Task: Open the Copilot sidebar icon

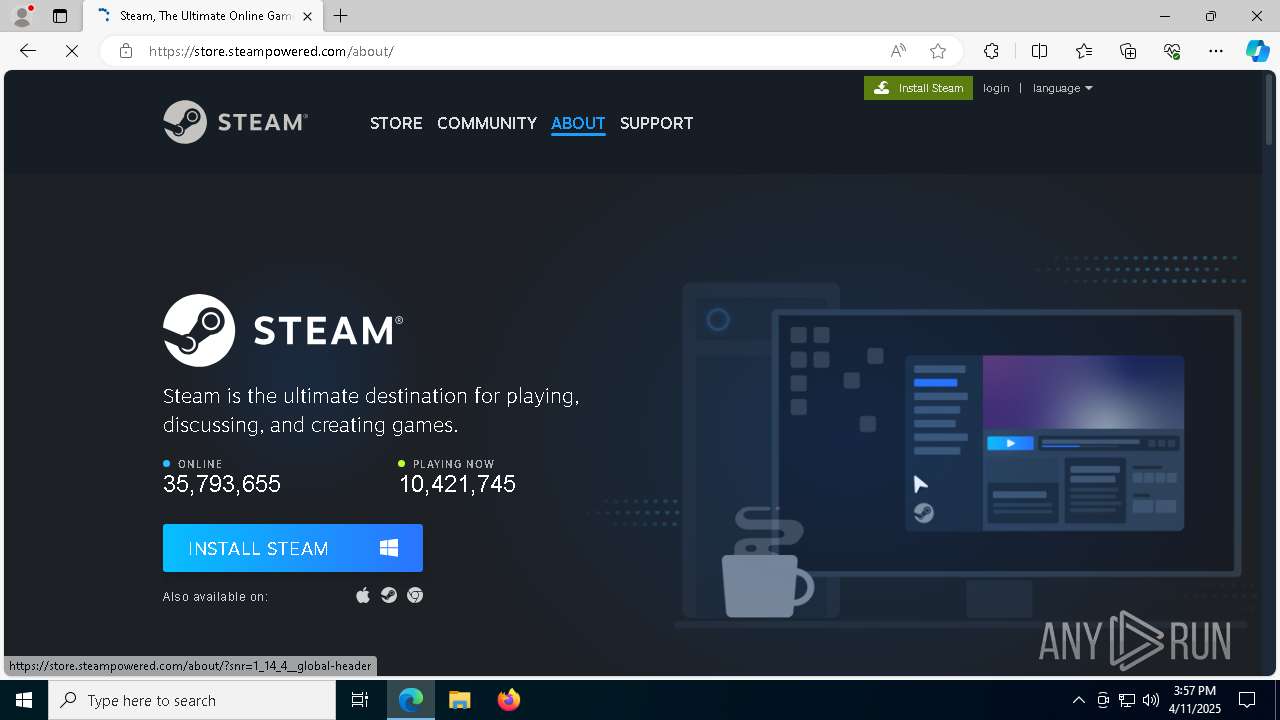Action: 1257,51
